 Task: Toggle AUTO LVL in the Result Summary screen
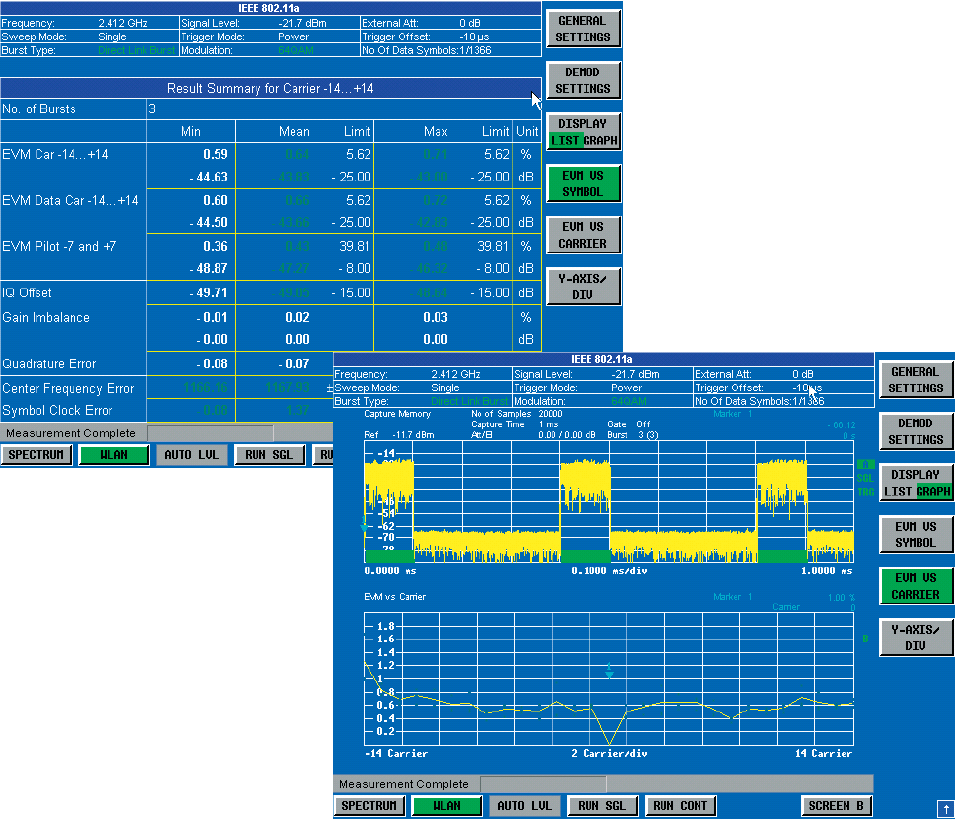[x=190, y=455]
